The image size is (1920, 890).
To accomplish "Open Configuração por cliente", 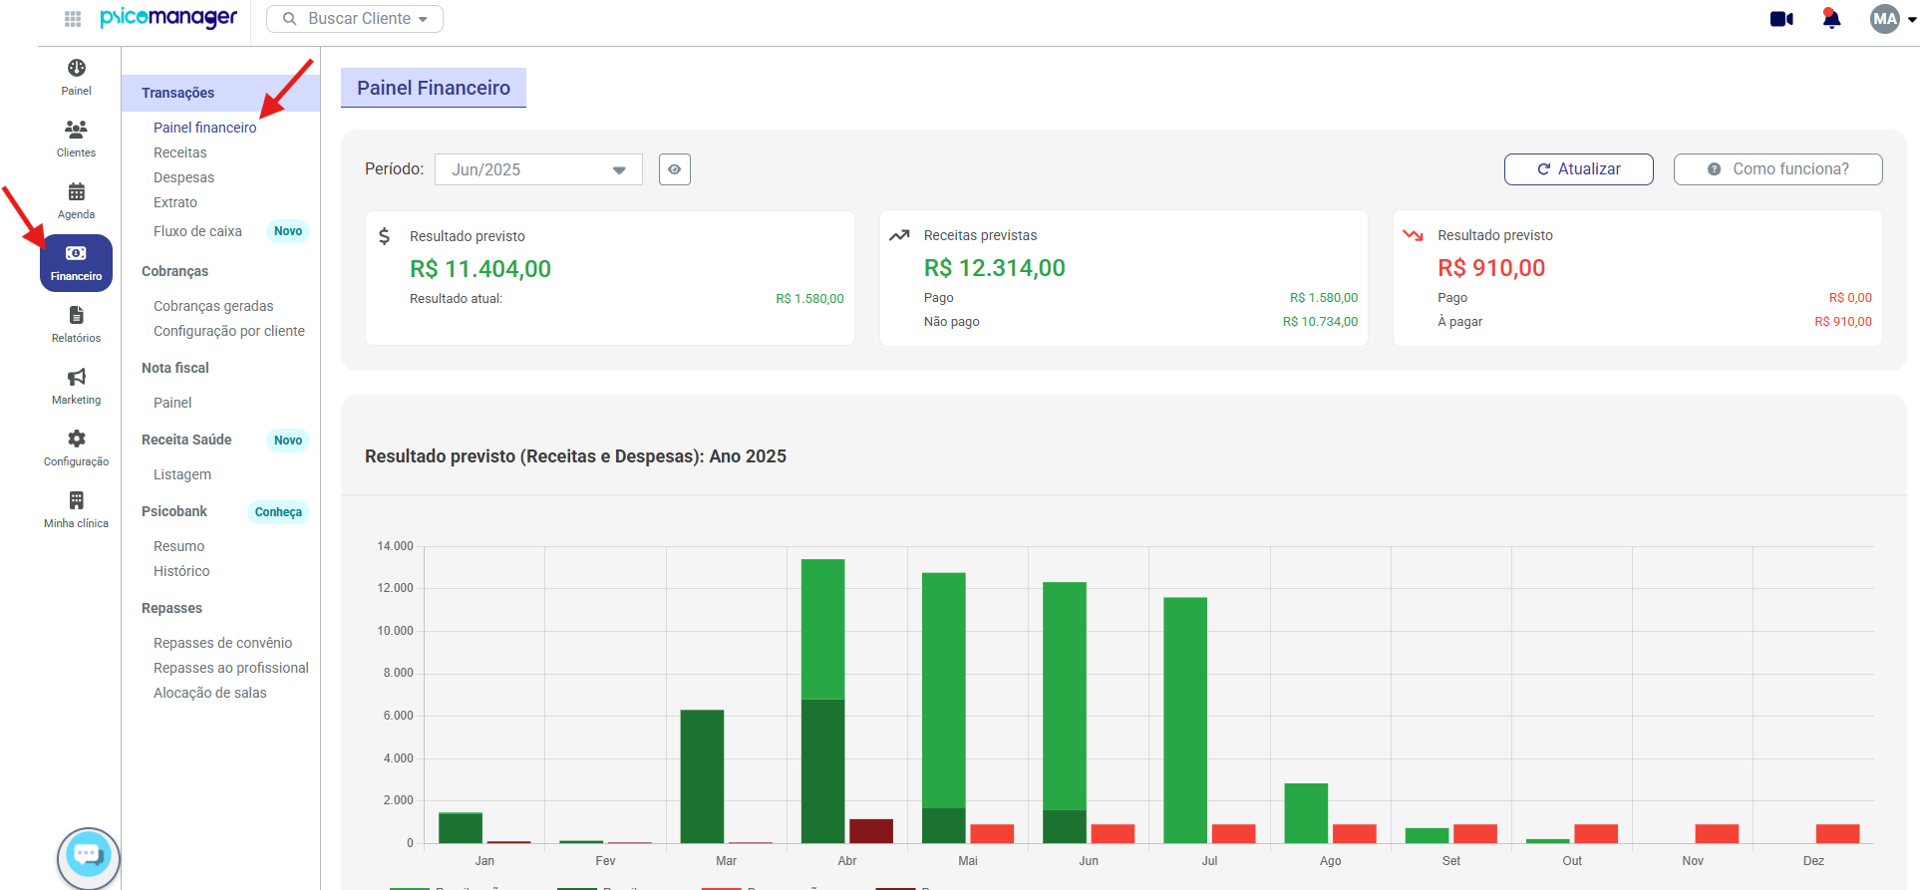I will tap(229, 331).
